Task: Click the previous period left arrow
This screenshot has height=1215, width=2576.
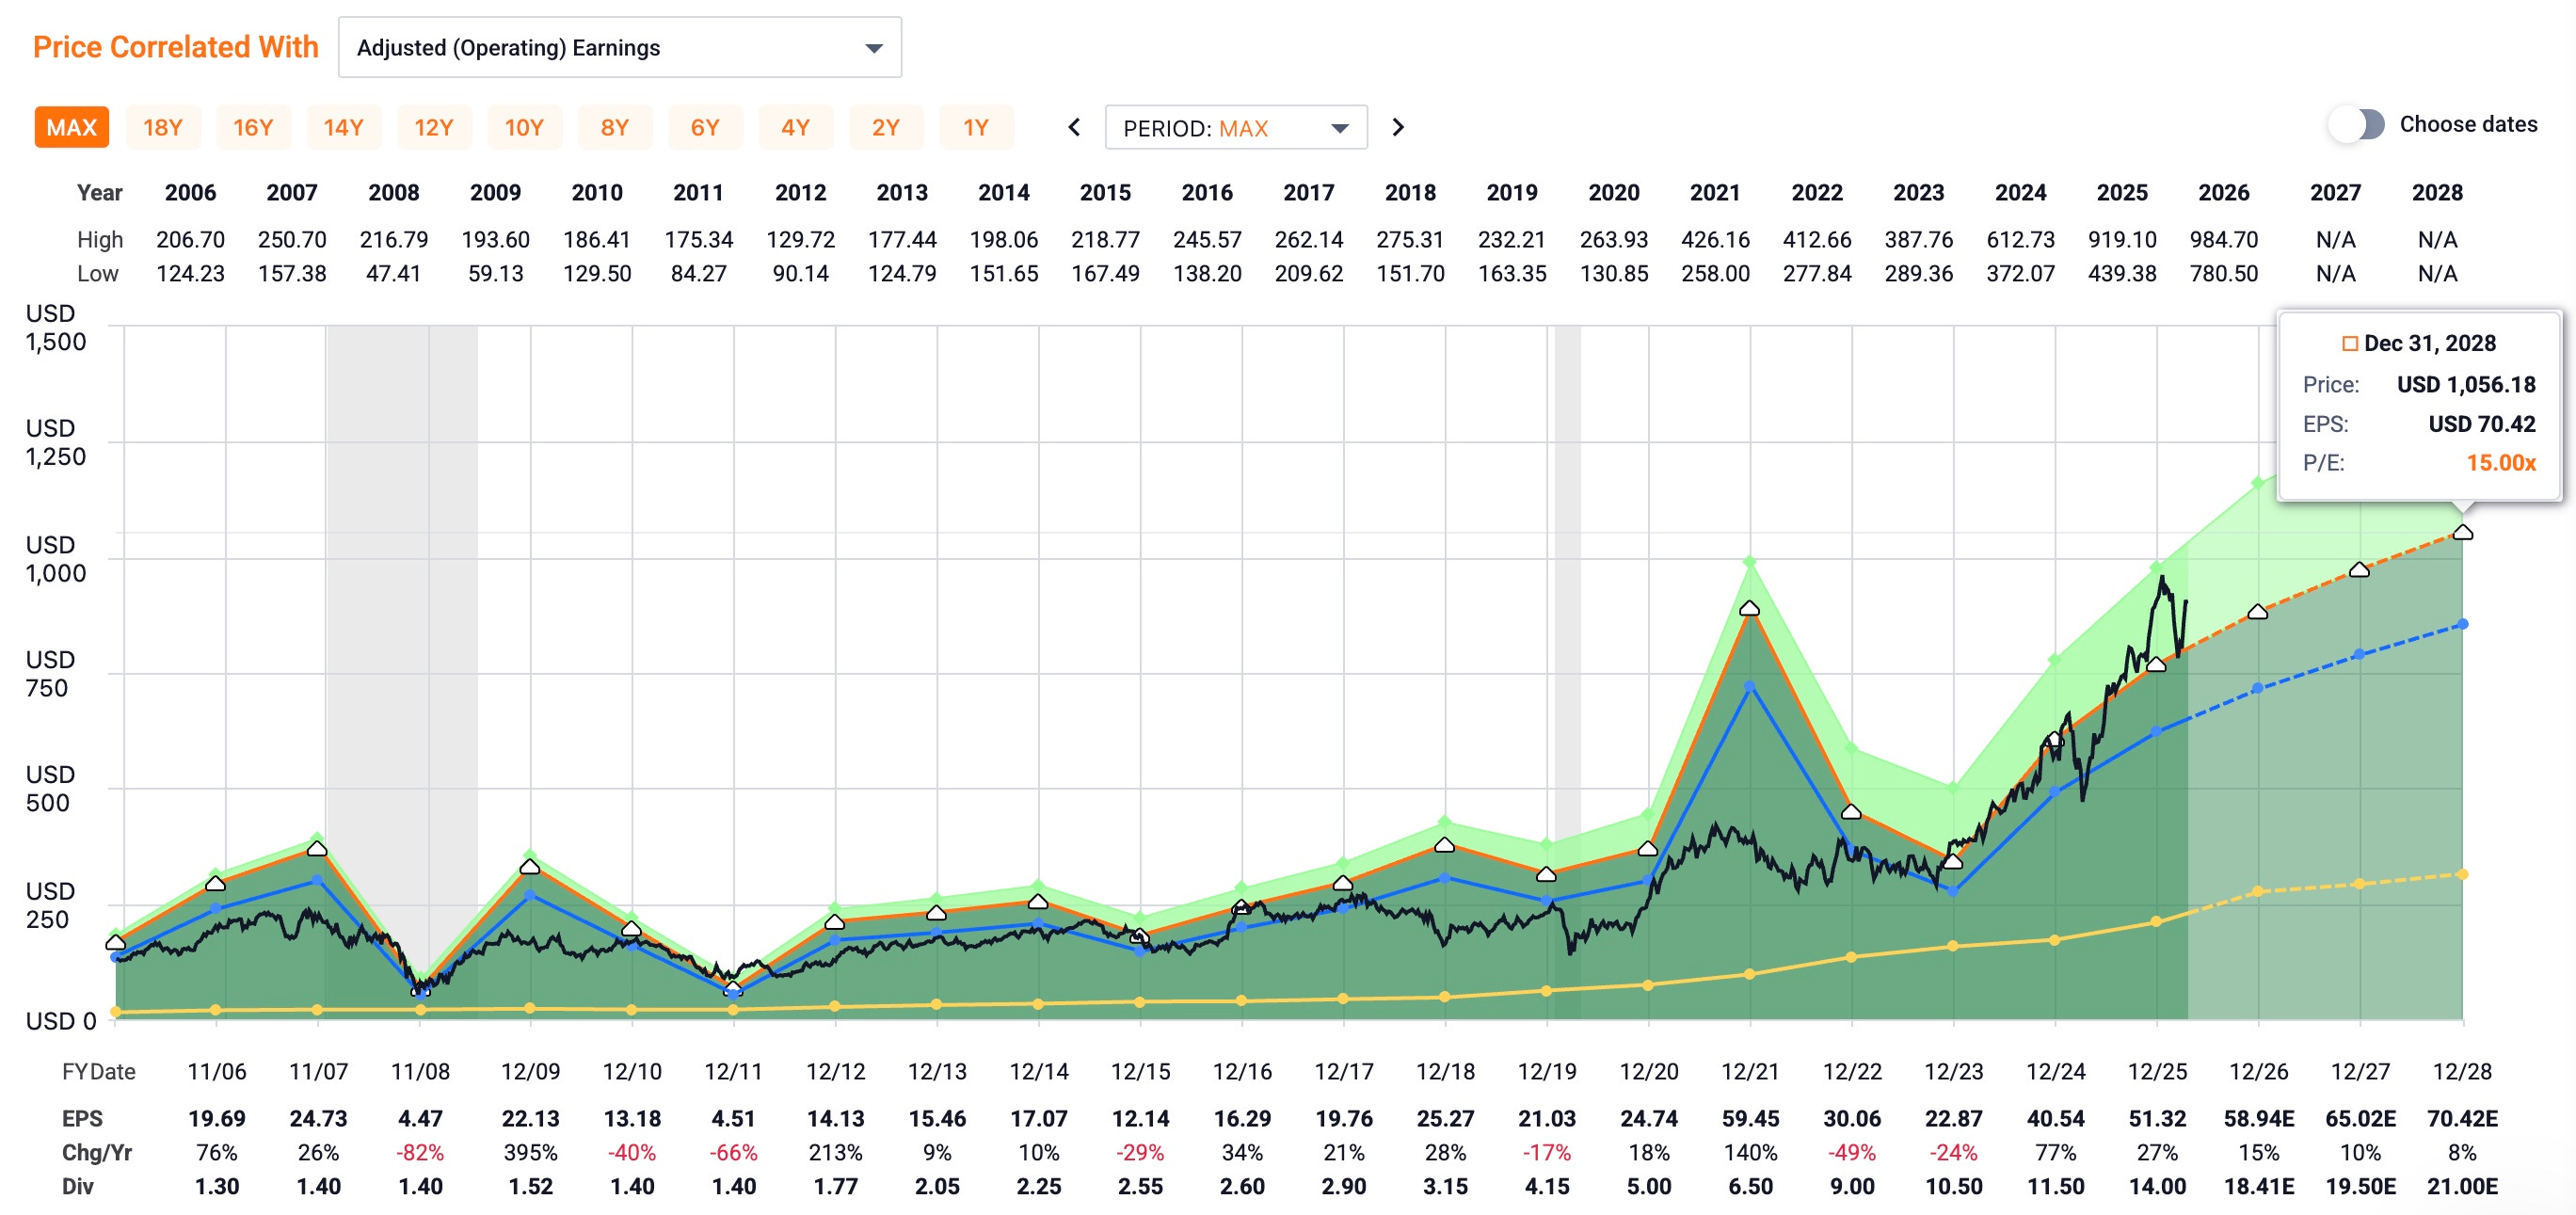Action: coord(1074,127)
